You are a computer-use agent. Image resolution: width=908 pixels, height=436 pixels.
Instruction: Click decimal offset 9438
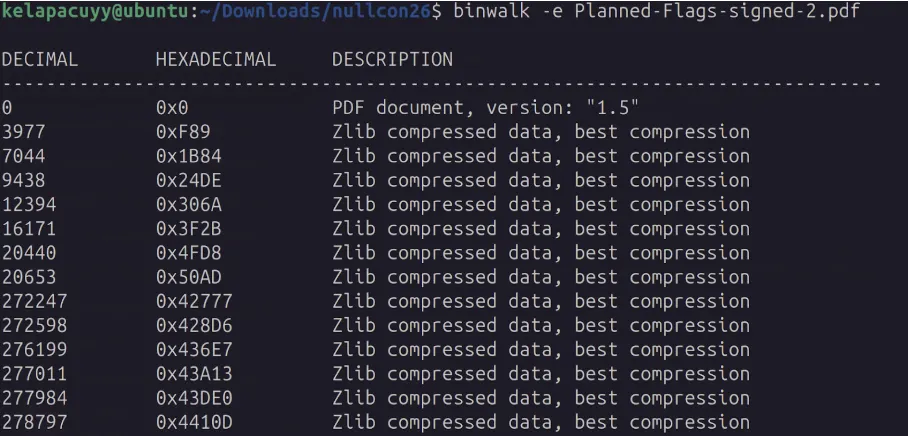pos(23,180)
